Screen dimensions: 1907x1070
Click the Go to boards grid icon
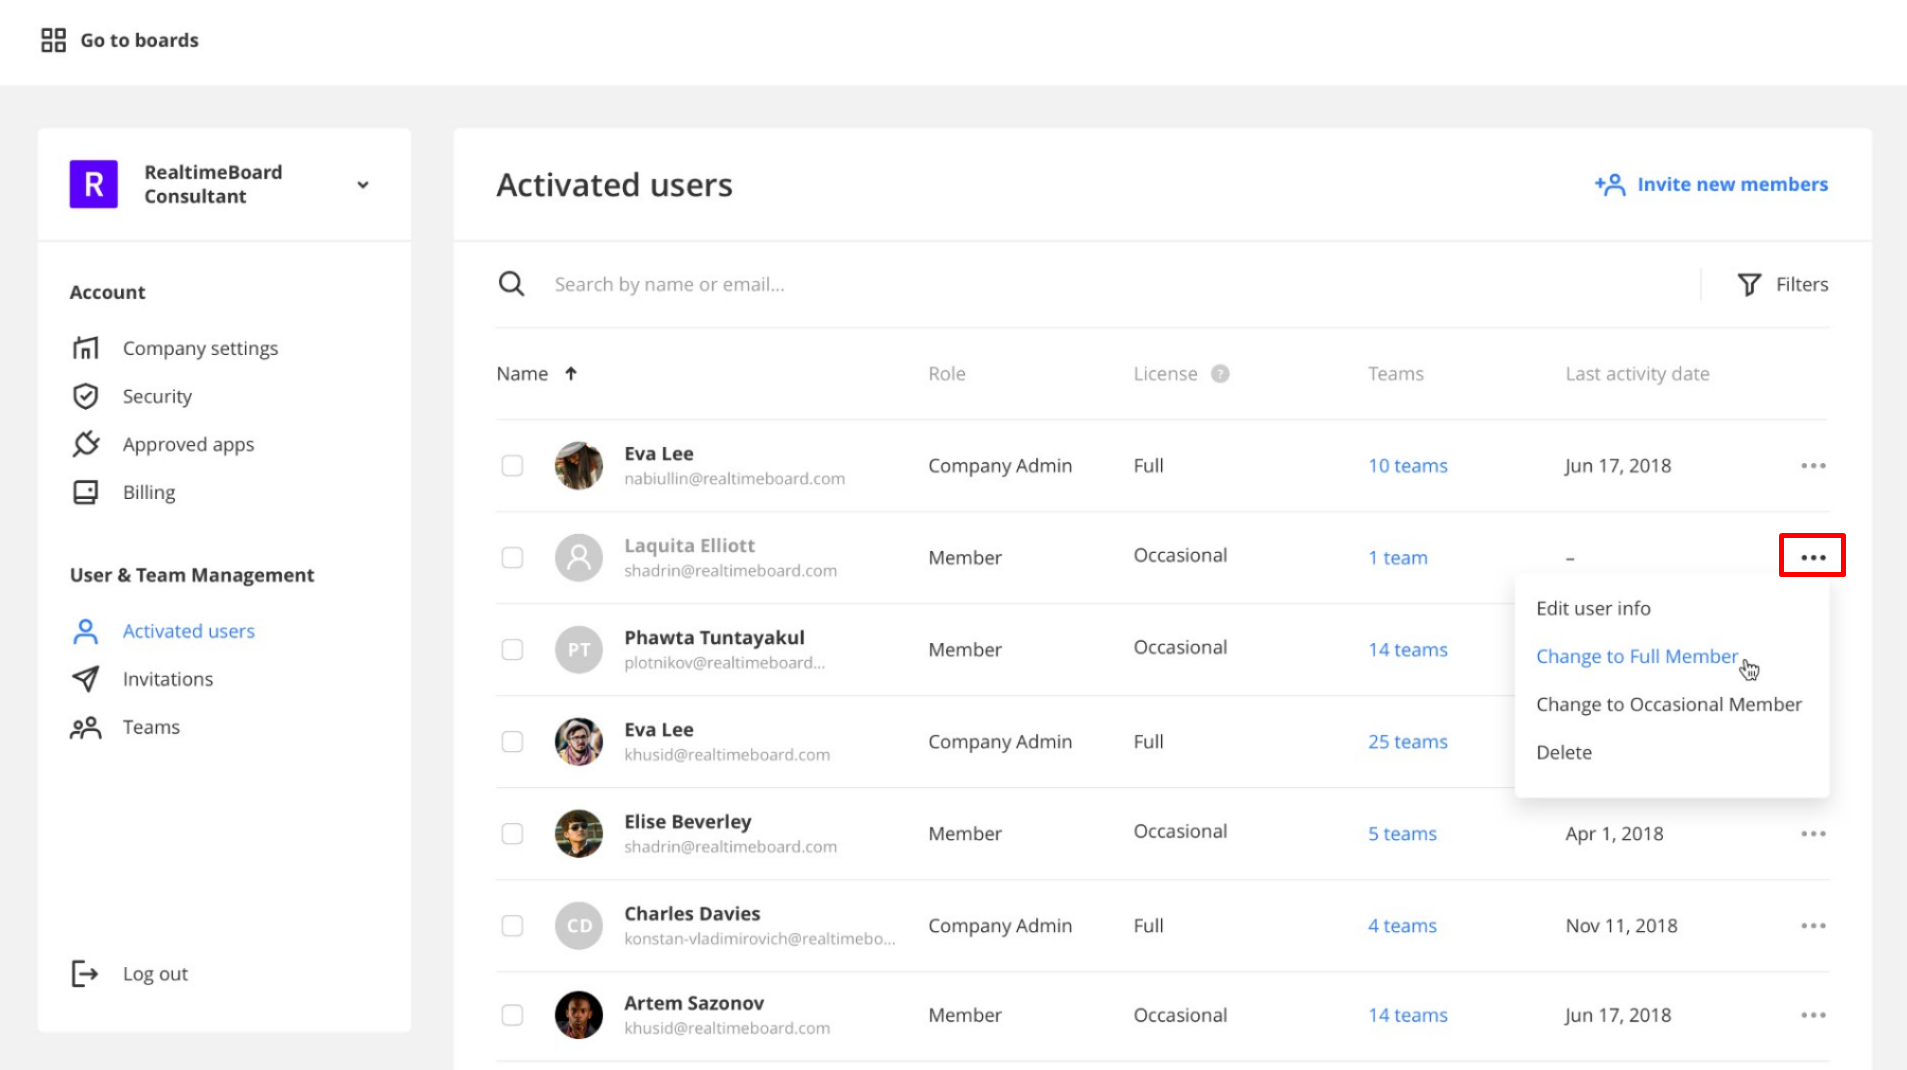click(x=53, y=40)
